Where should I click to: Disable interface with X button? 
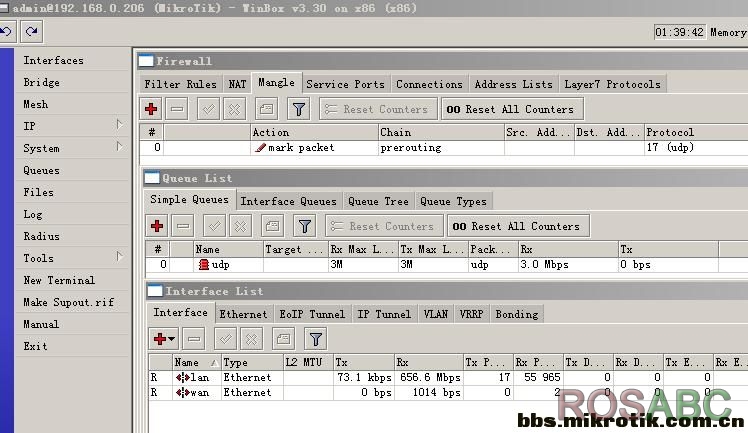pyautogui.click(x=251, y=339)
